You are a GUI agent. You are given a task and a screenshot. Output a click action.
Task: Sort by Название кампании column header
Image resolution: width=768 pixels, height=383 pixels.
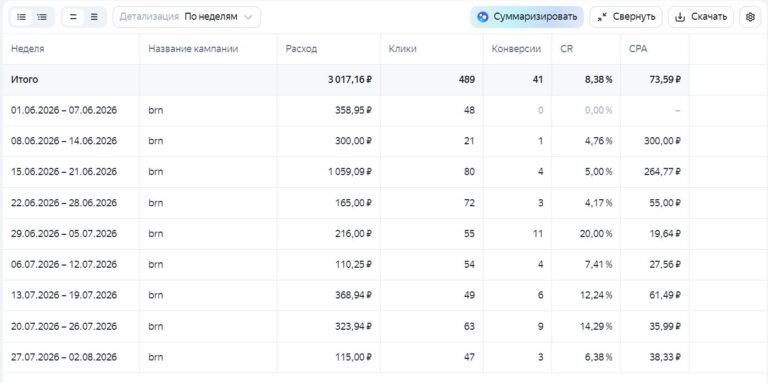pyautogui.click(x=193, y=49)
